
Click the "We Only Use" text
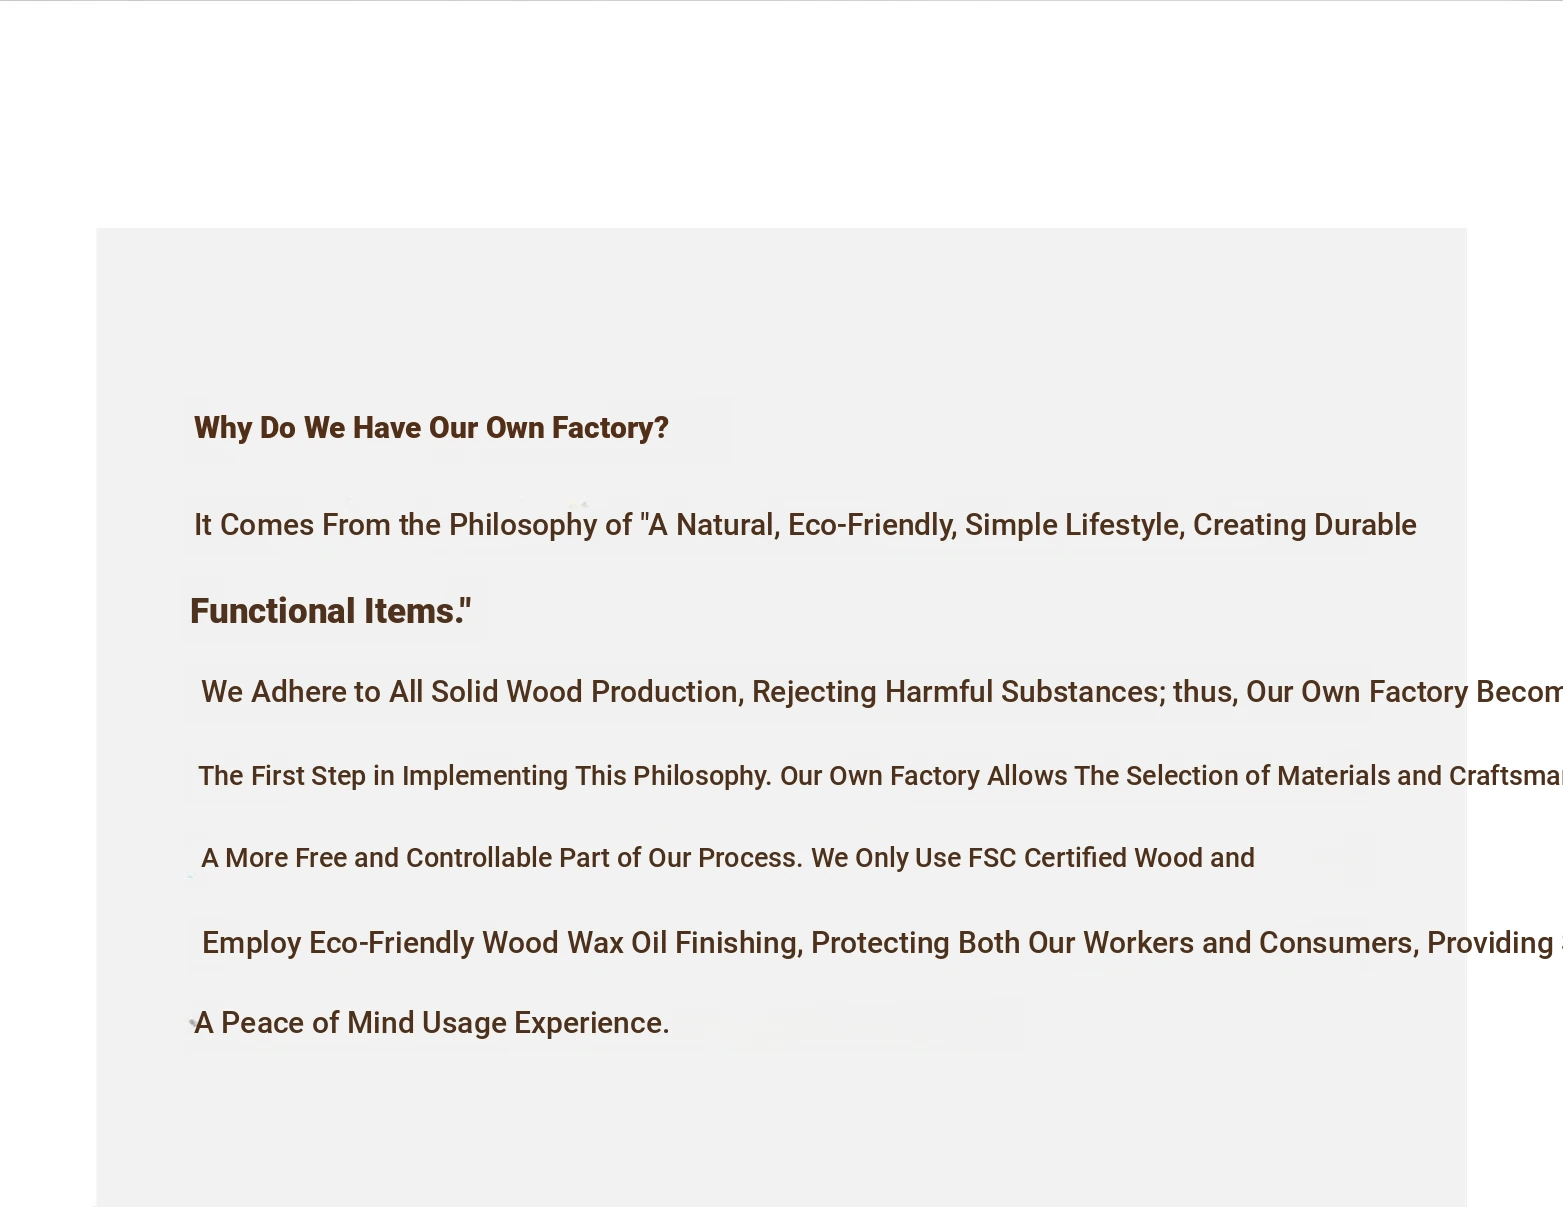click(x=886, y=858)
